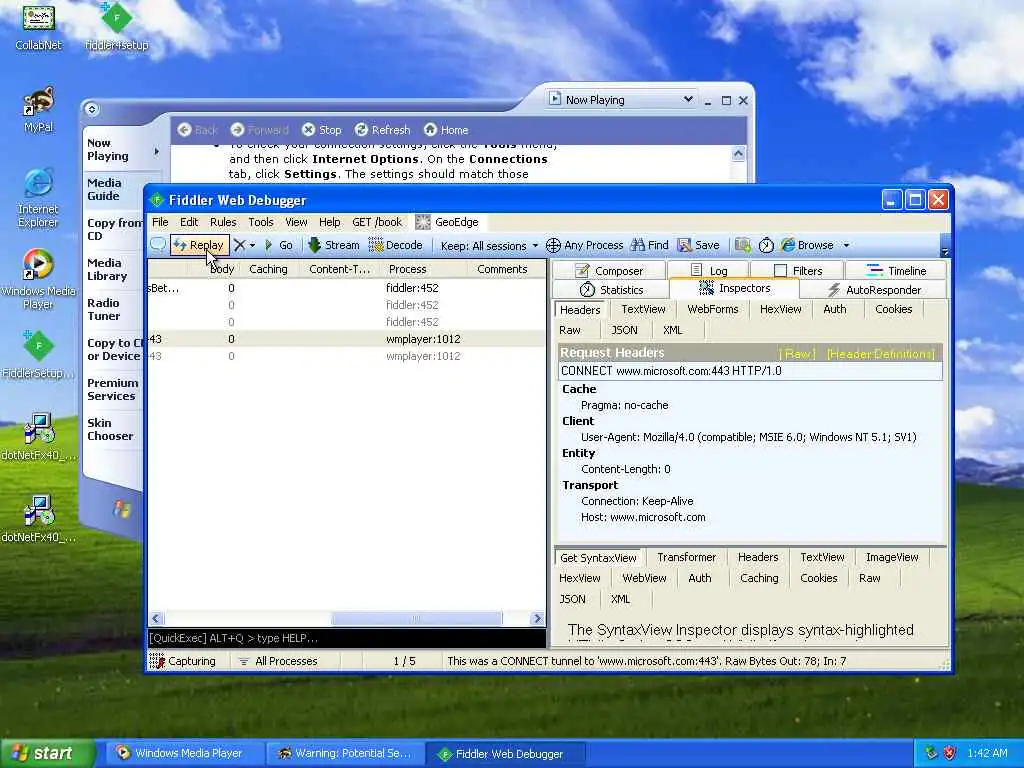Screen dimensions: 1024x768
Task: Click the comment balloon icon in Fiddler toolbar
Action: [157, 246]
